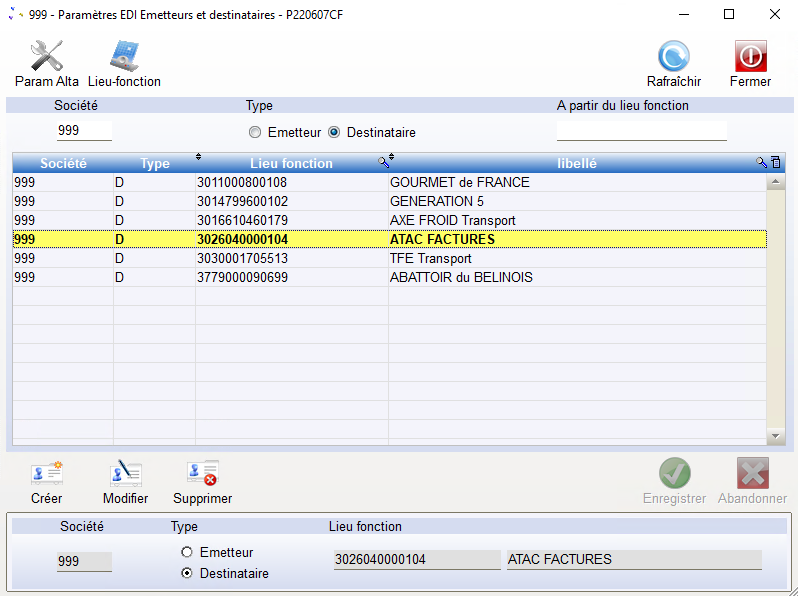Sort by the Lieu fonction column arrows

click(198, 157)
